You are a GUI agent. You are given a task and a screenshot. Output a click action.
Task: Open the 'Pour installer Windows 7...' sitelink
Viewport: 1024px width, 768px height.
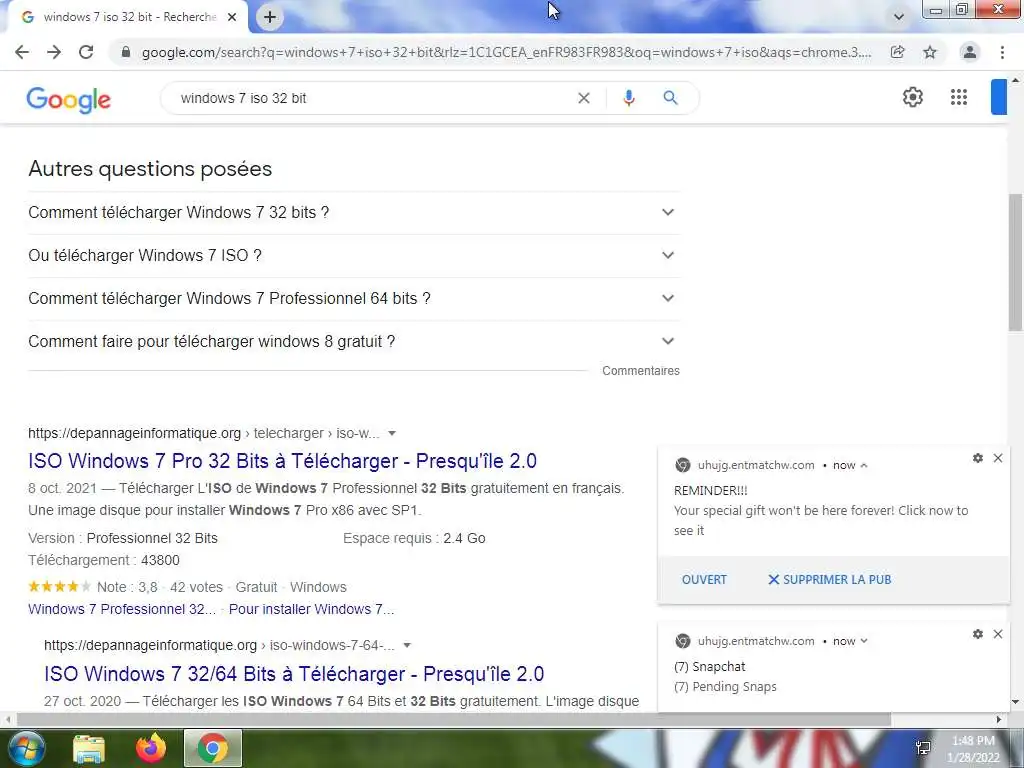(x=312, y=609)
